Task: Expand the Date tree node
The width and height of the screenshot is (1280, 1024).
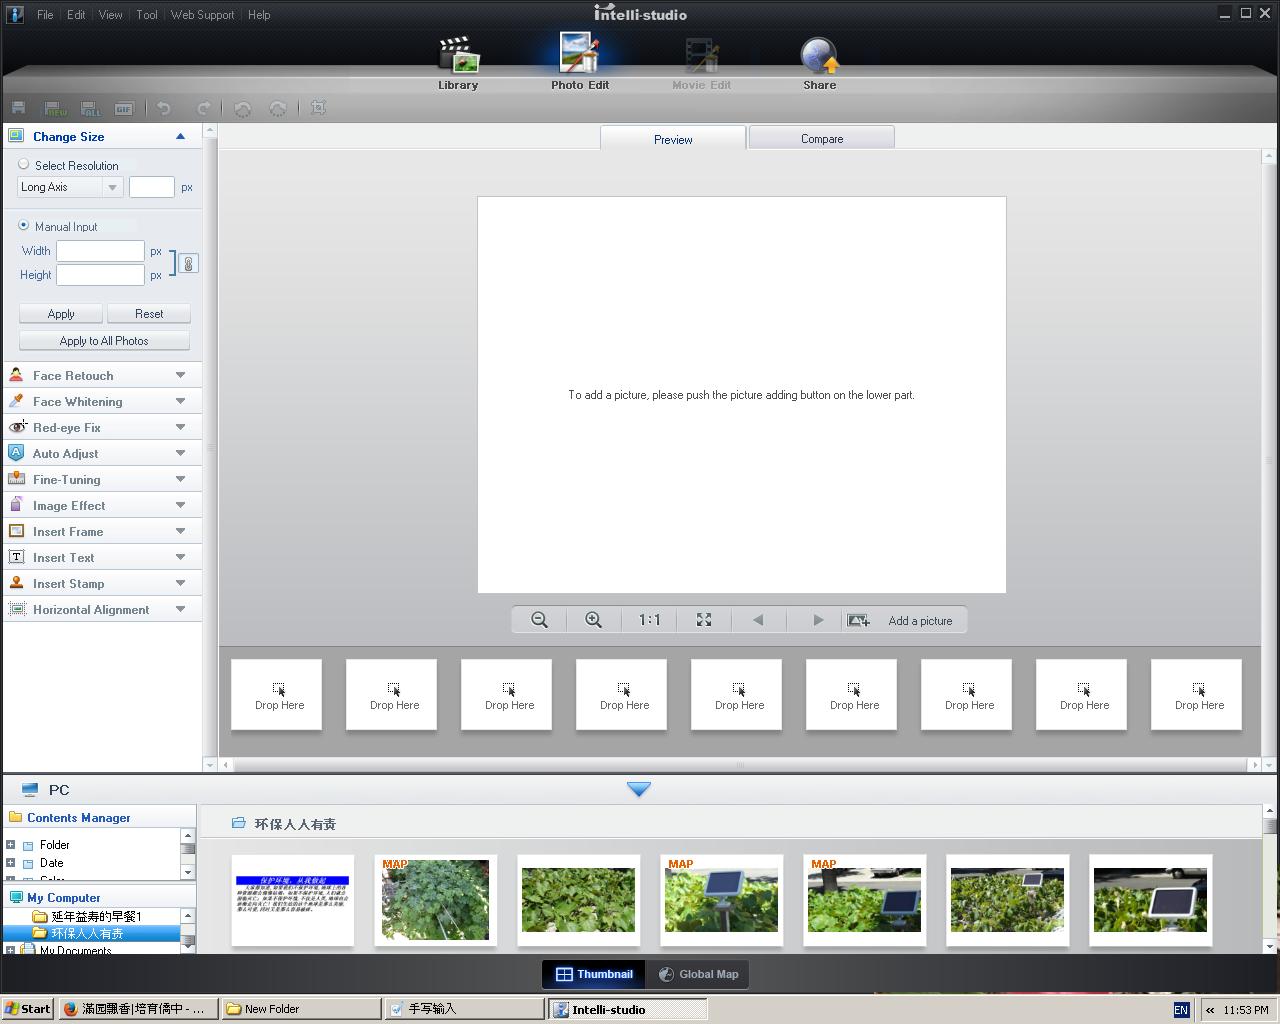Action: [11, 863]
